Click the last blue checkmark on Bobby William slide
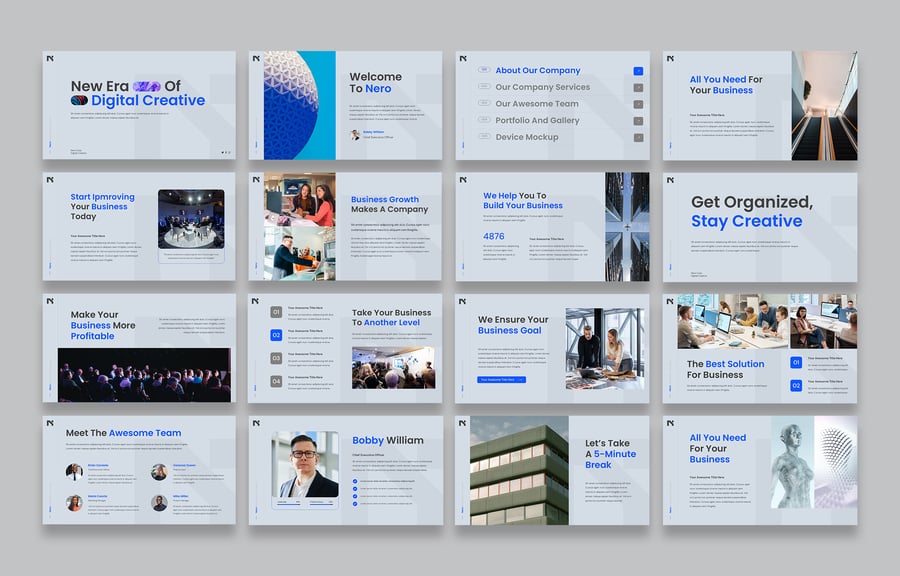This screenshot has height=576, width=900. pos(355,506)
